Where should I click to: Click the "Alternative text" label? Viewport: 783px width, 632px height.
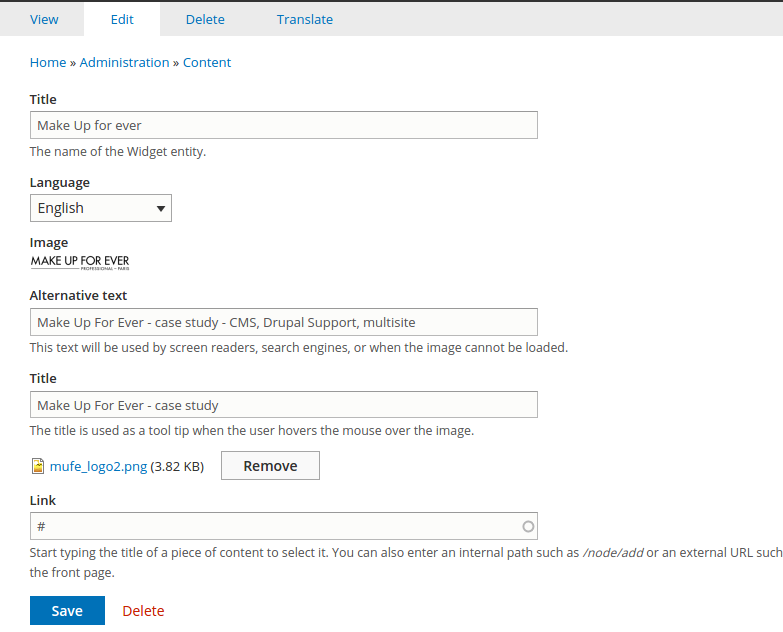tap(78, 296)
